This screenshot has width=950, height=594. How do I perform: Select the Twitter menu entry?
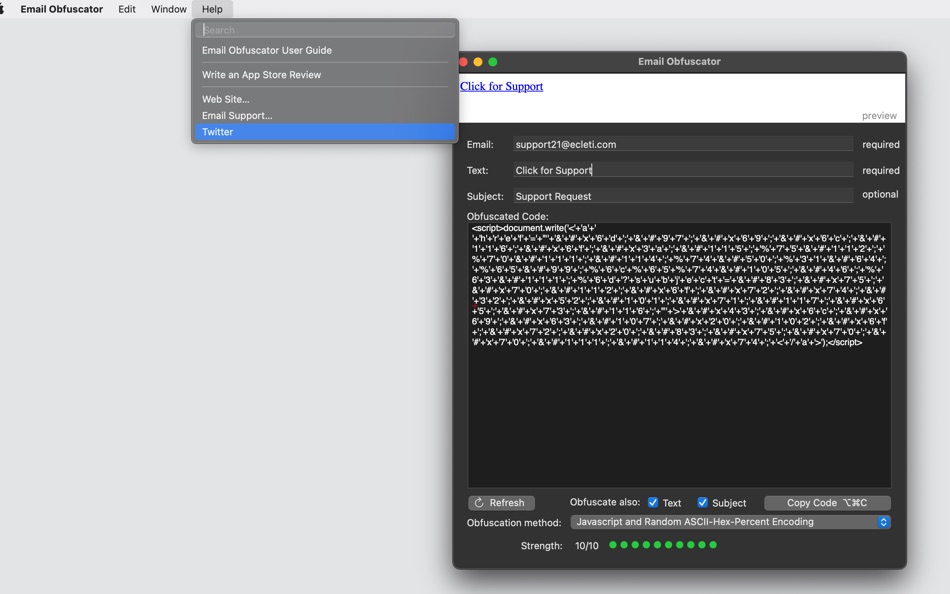[x=325, y=132]
